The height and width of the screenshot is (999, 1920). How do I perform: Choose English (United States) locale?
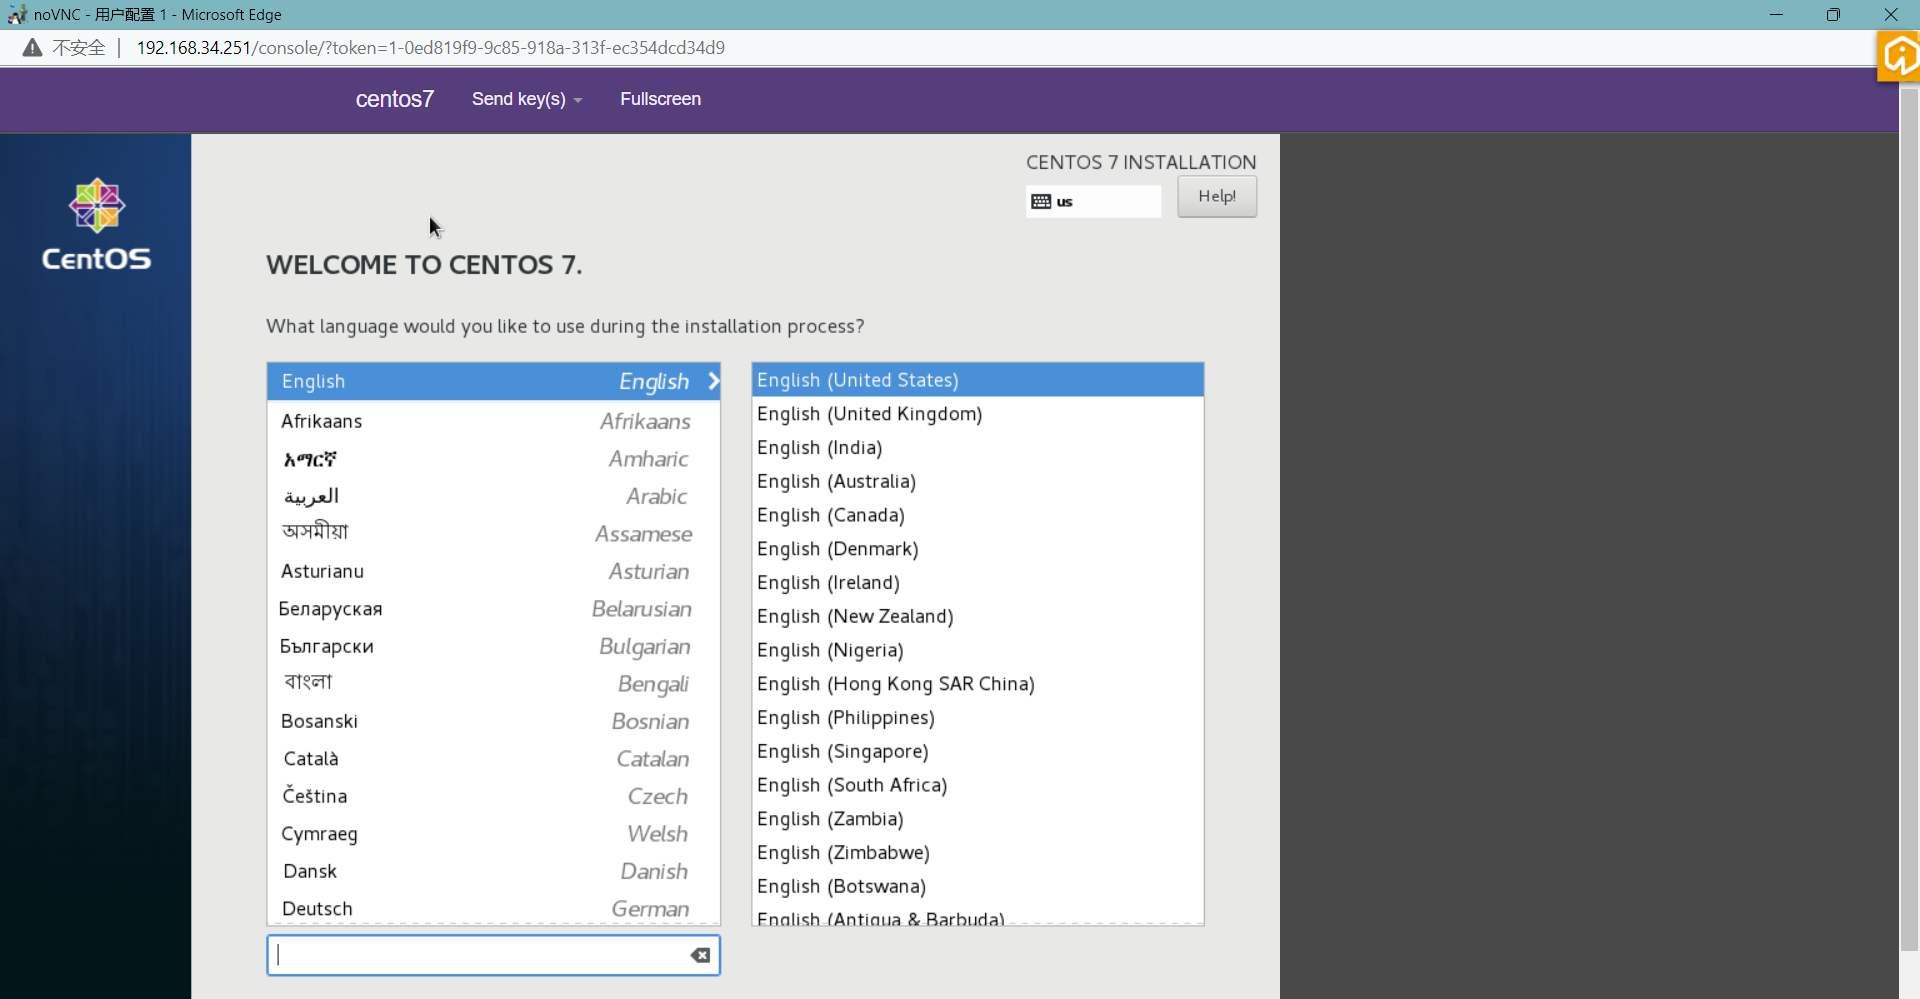coord(977,380)
